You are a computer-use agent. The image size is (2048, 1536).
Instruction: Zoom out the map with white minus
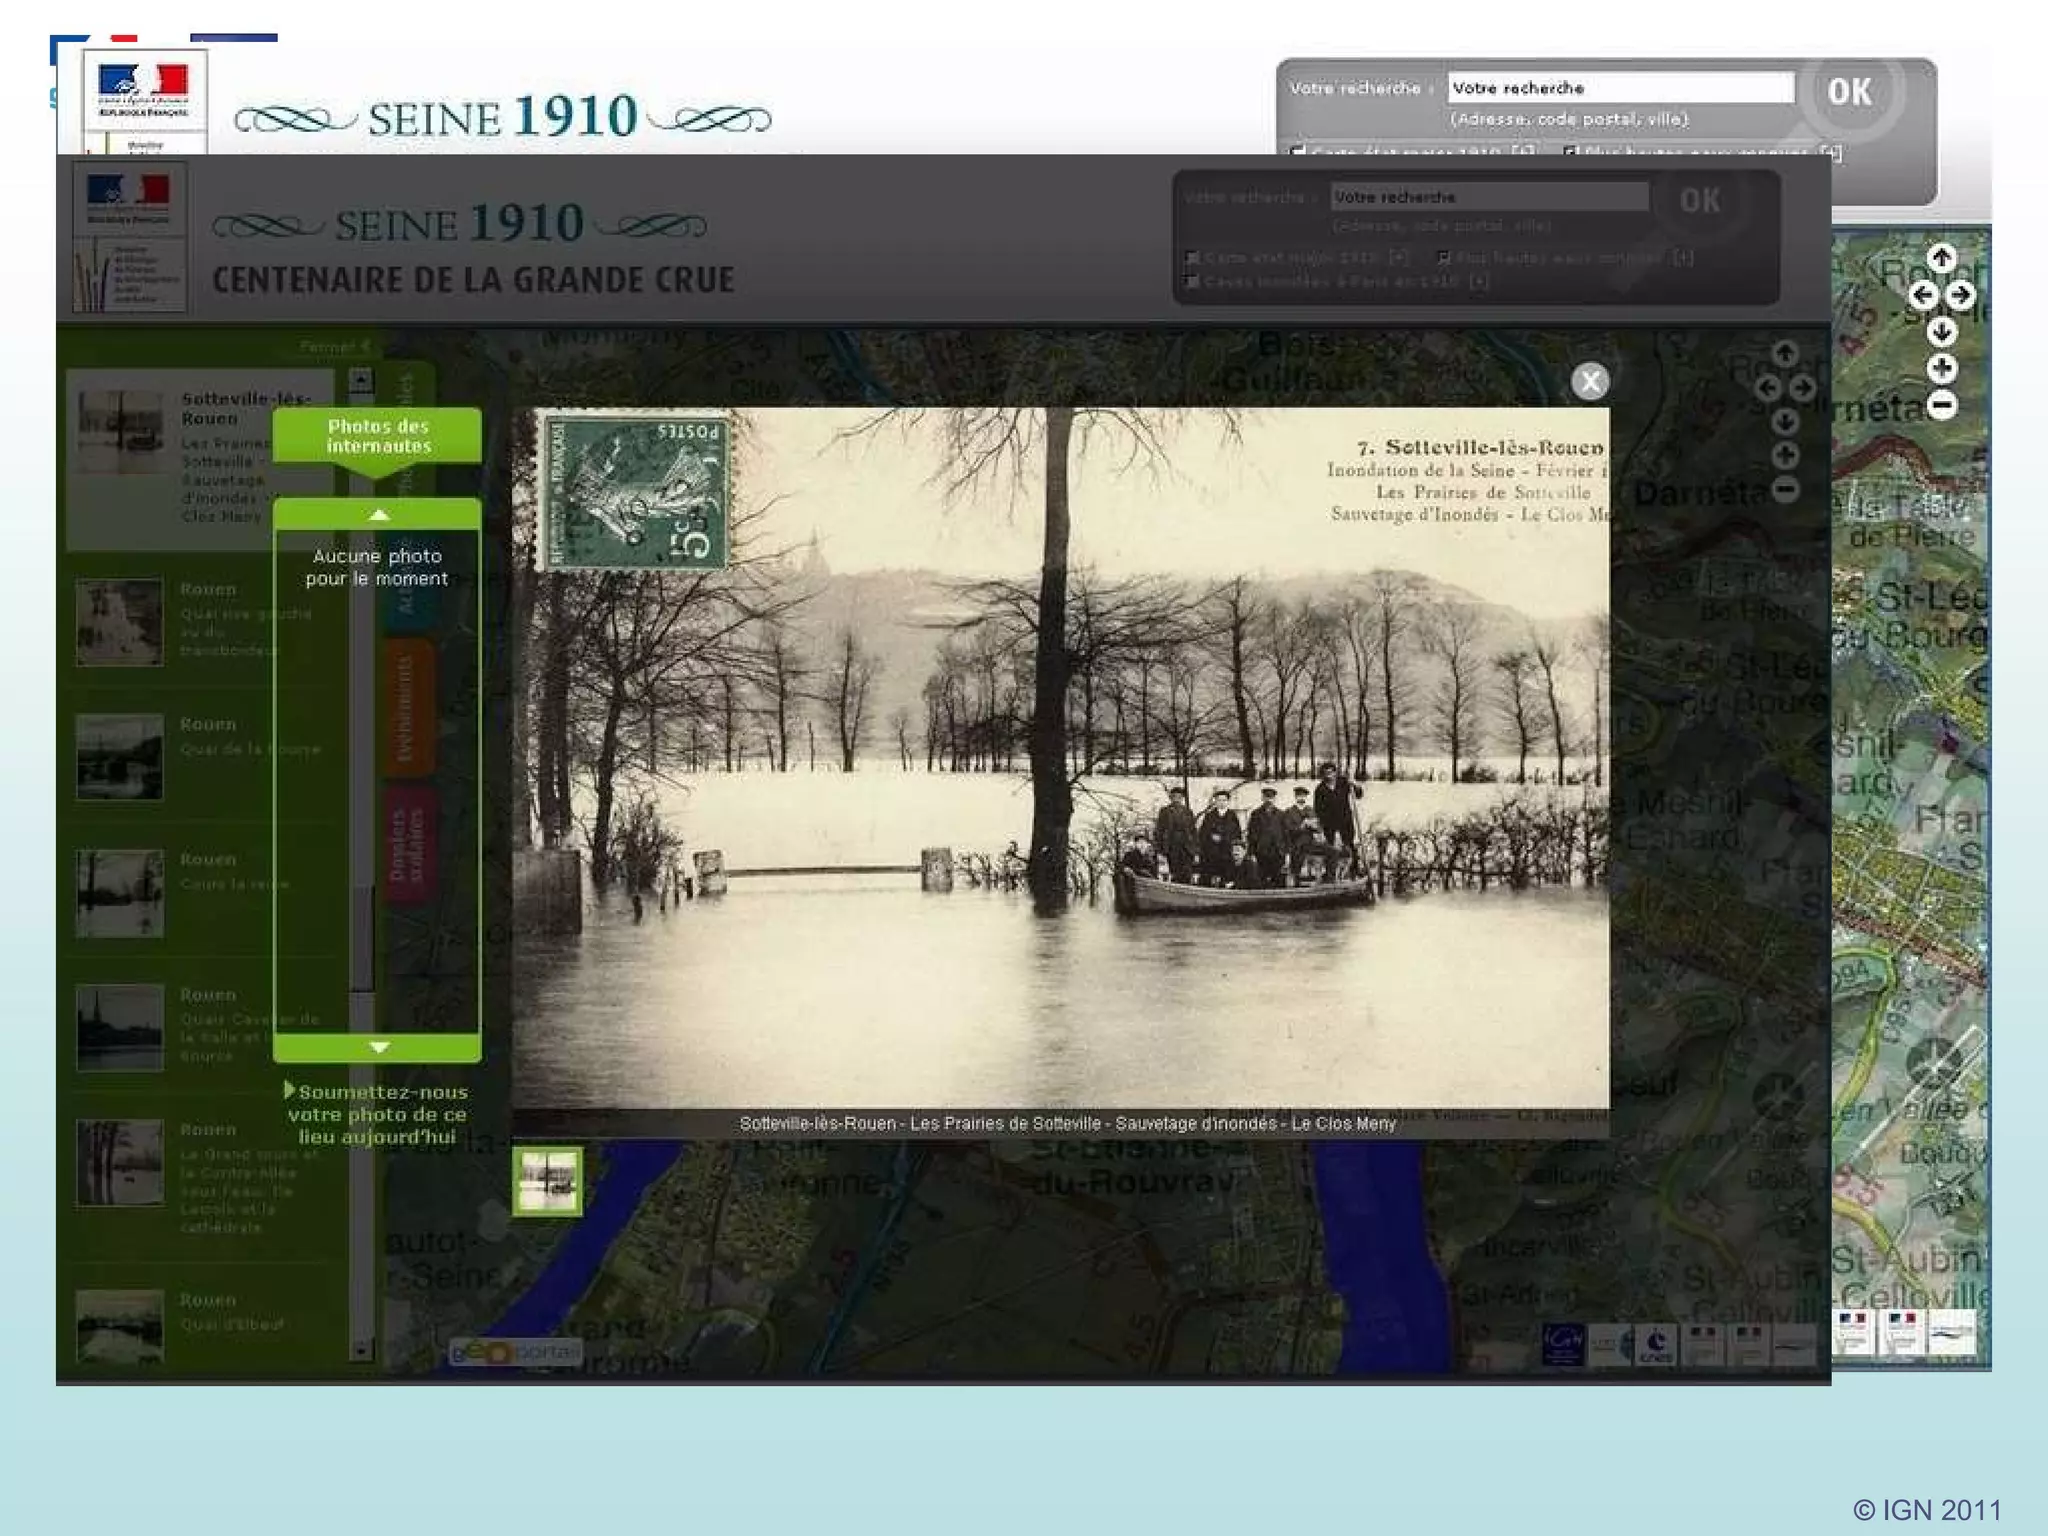point(1941,405)
